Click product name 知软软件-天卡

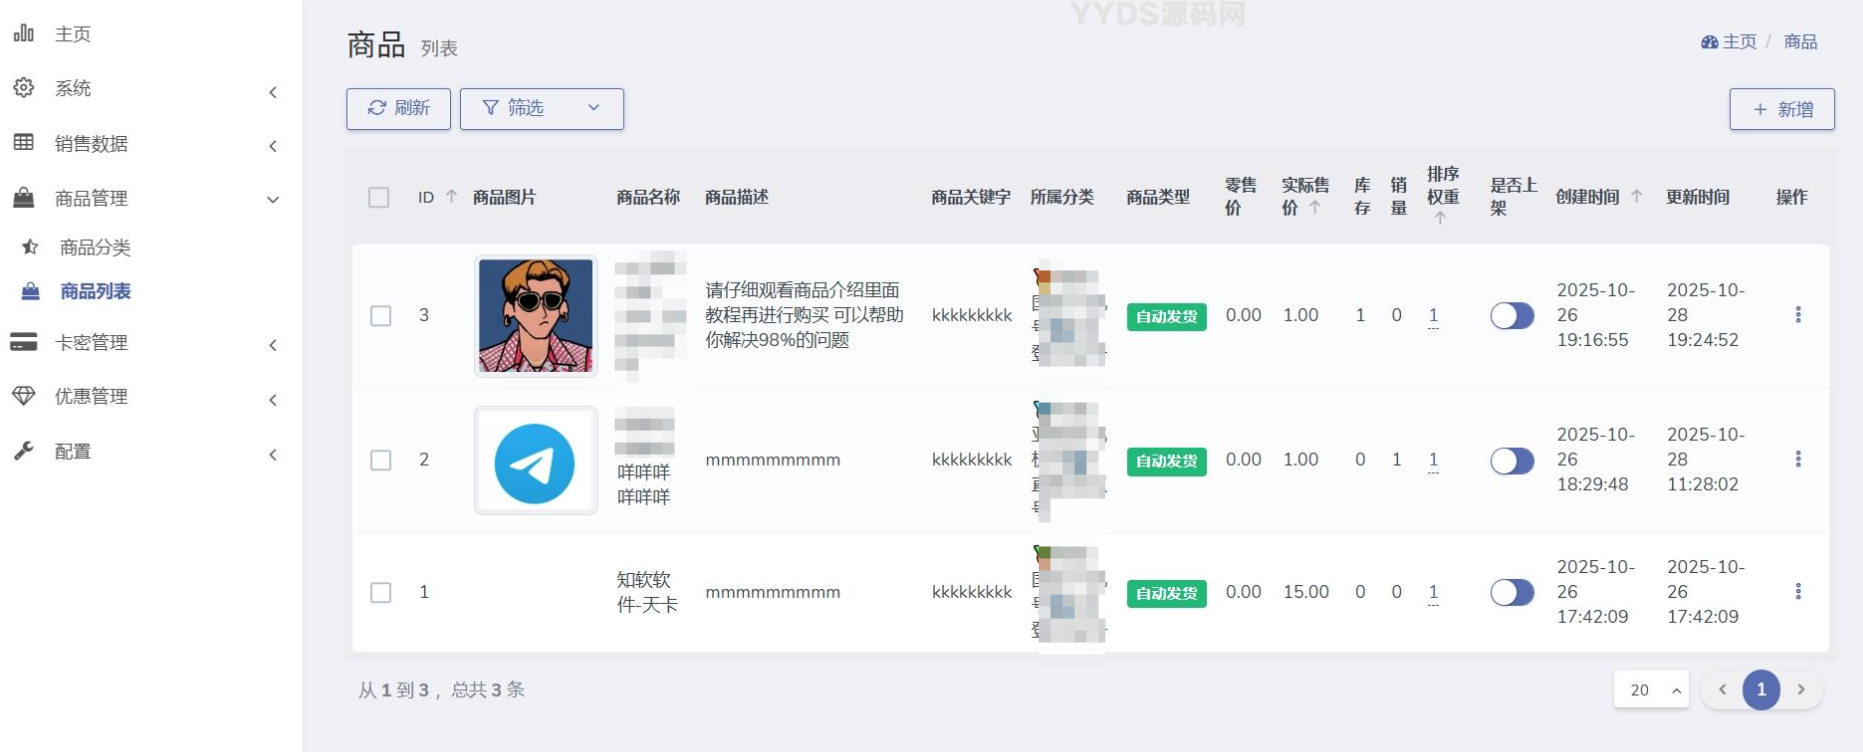pos(647,592)
